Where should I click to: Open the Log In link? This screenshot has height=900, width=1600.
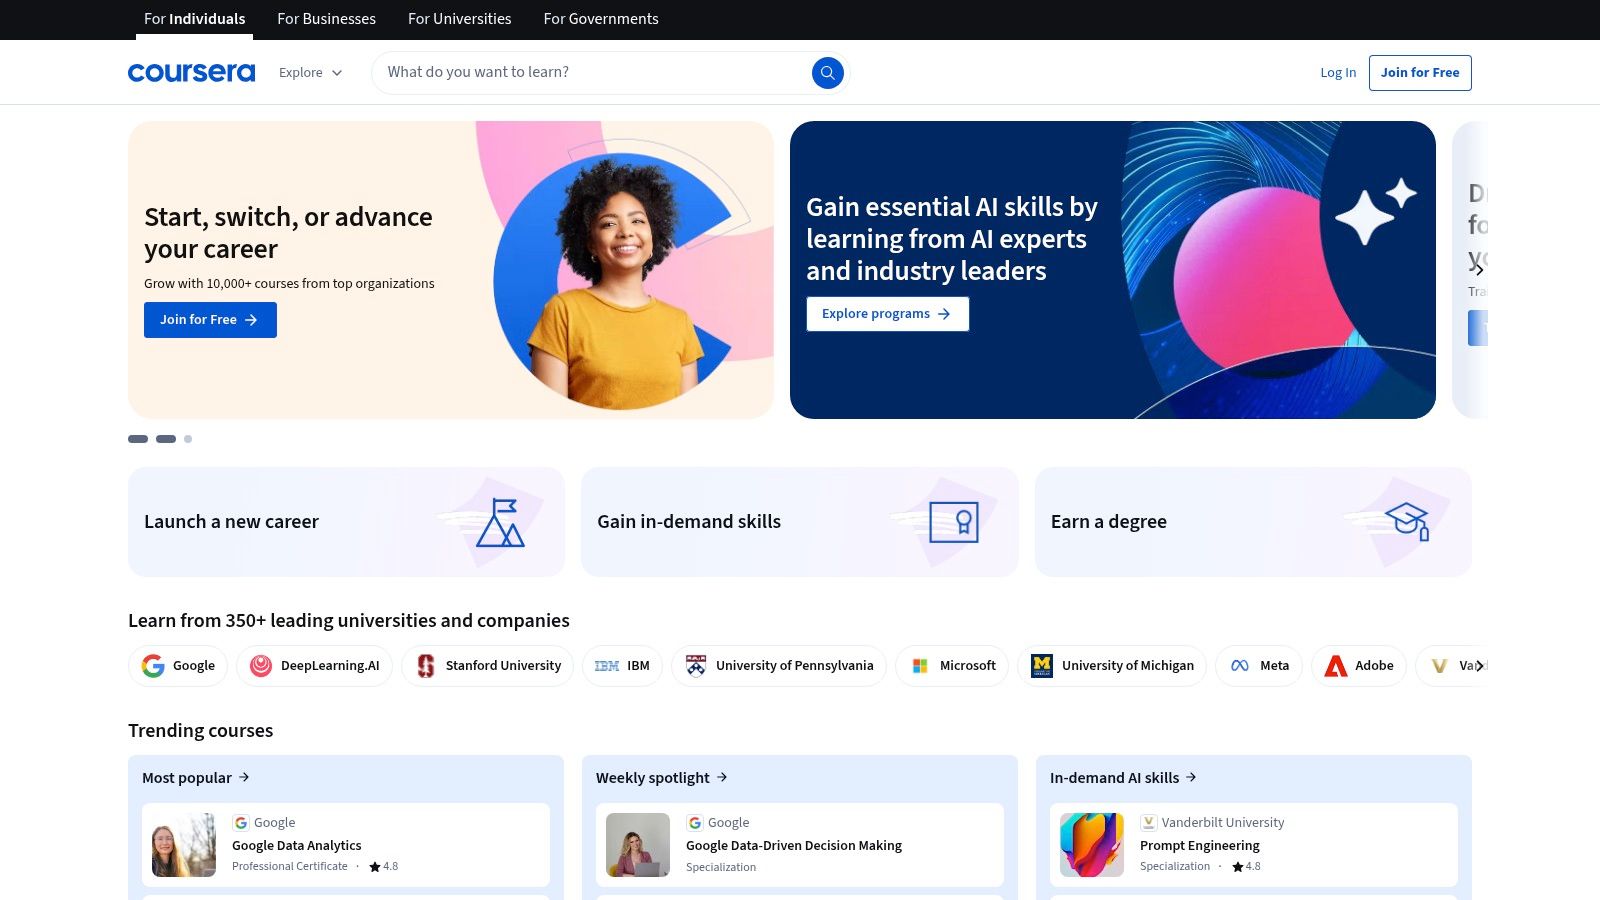pyautogui.click(x=1337, y=72)
